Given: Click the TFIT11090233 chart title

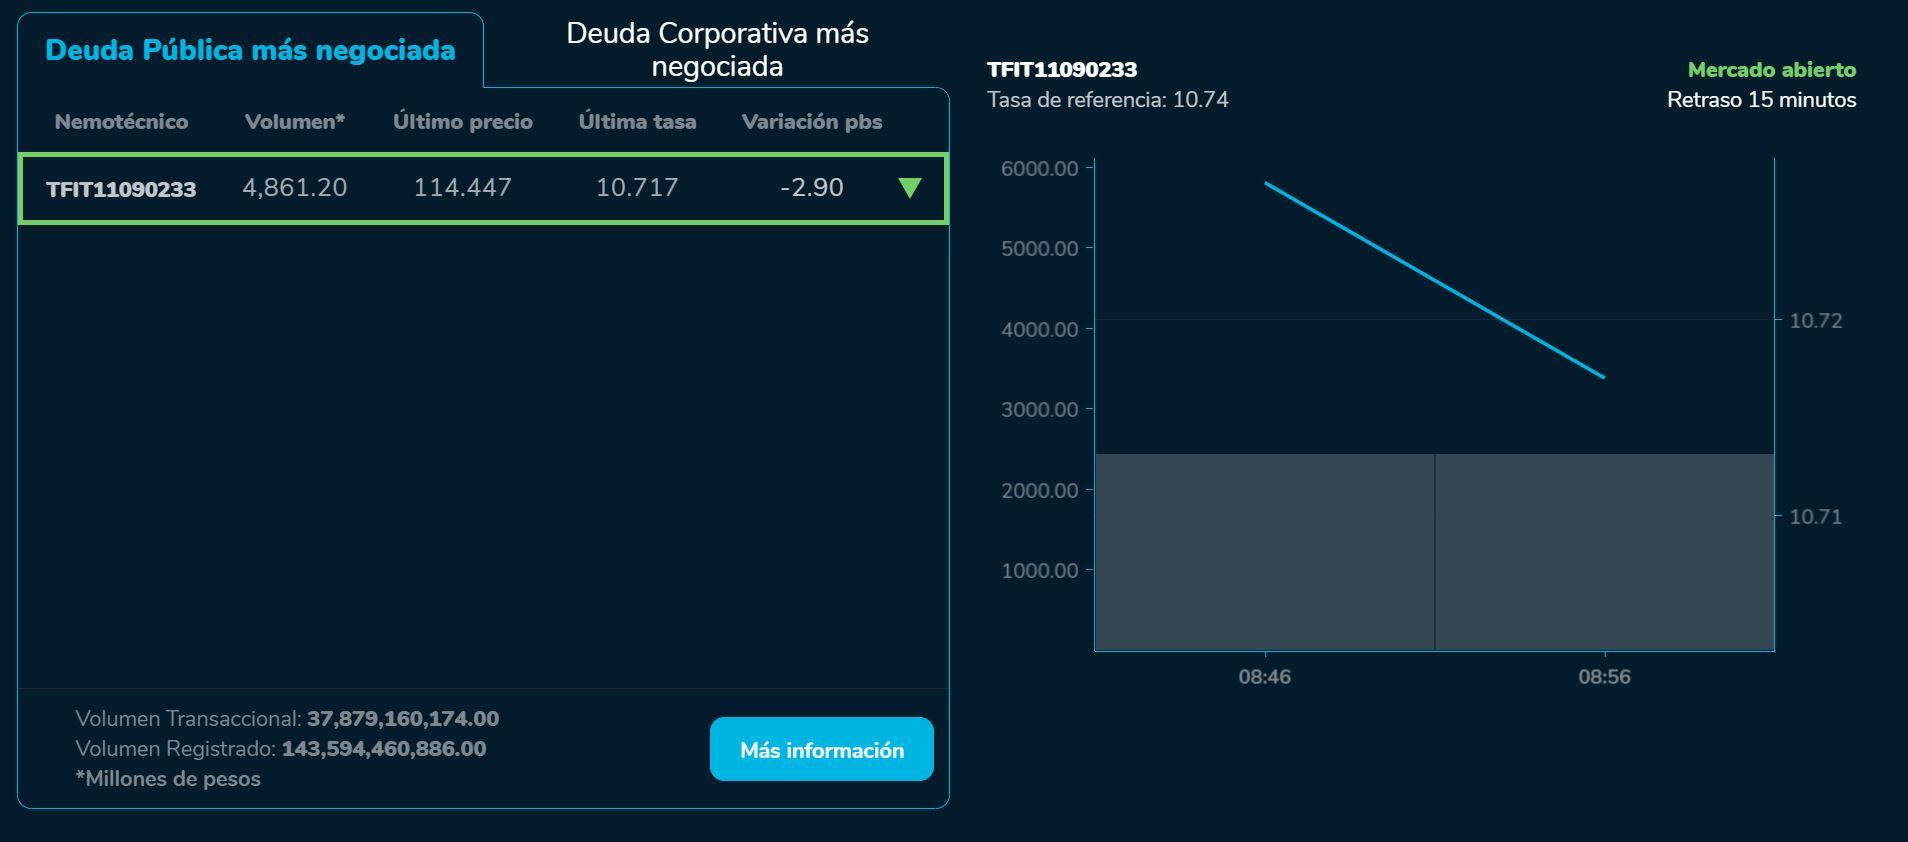Looking at the screenshot, I should [1062, 70].
